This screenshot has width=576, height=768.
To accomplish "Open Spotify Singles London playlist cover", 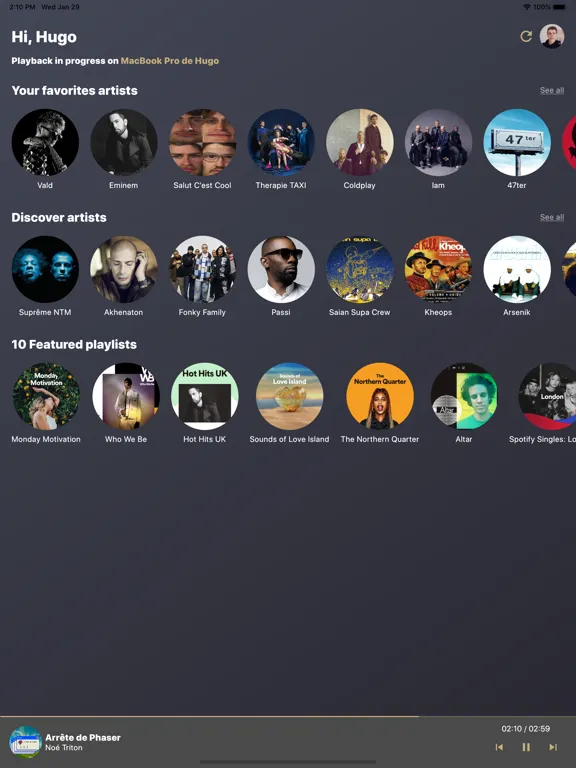I will coord(548,396).
